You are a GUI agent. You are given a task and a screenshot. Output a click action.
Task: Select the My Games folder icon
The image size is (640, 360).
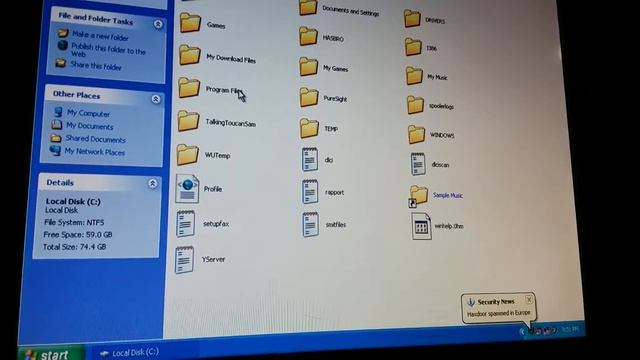click(x=308, y=67)
